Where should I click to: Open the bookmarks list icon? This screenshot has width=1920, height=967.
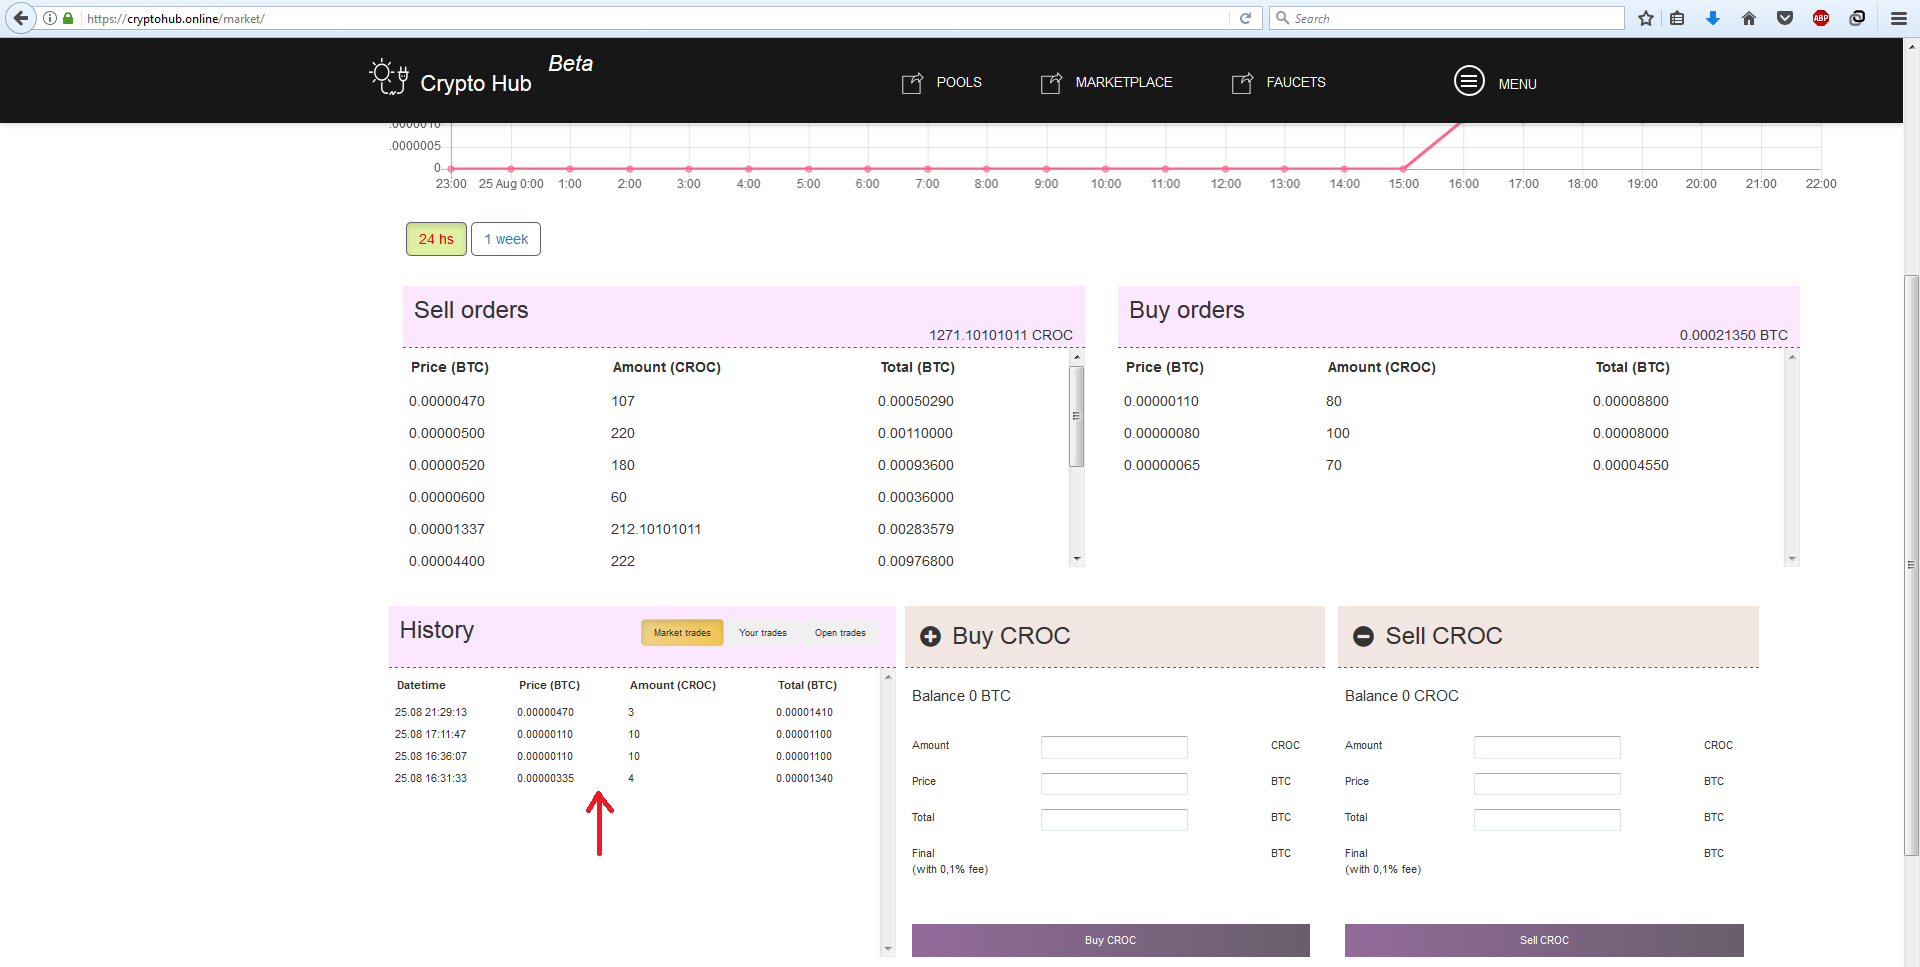(1677, 18)
